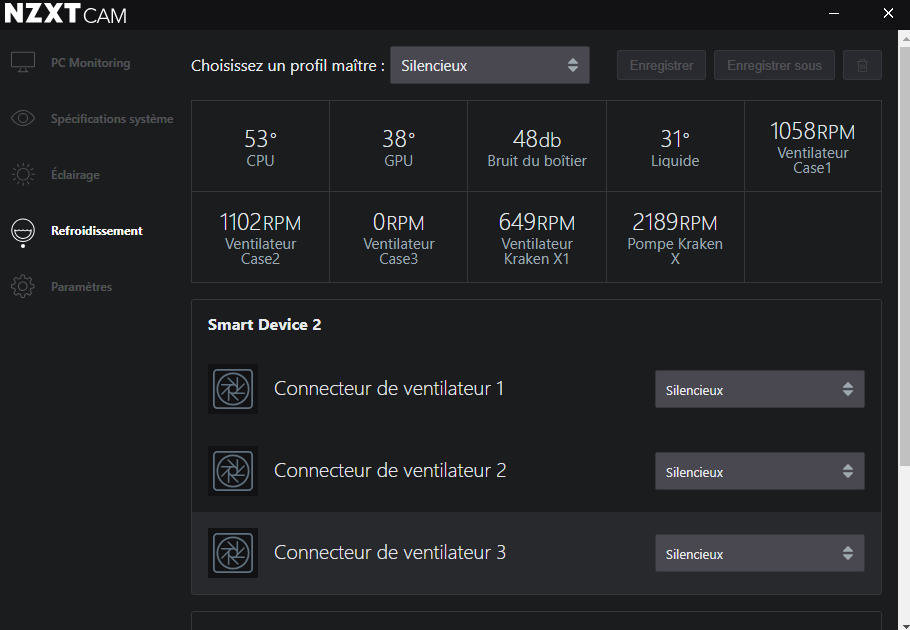Click the Connecteur de ventilateur 2 label
Image resolution: width=910 pixels, height=630 pixels.
click(x=390, y=470)
